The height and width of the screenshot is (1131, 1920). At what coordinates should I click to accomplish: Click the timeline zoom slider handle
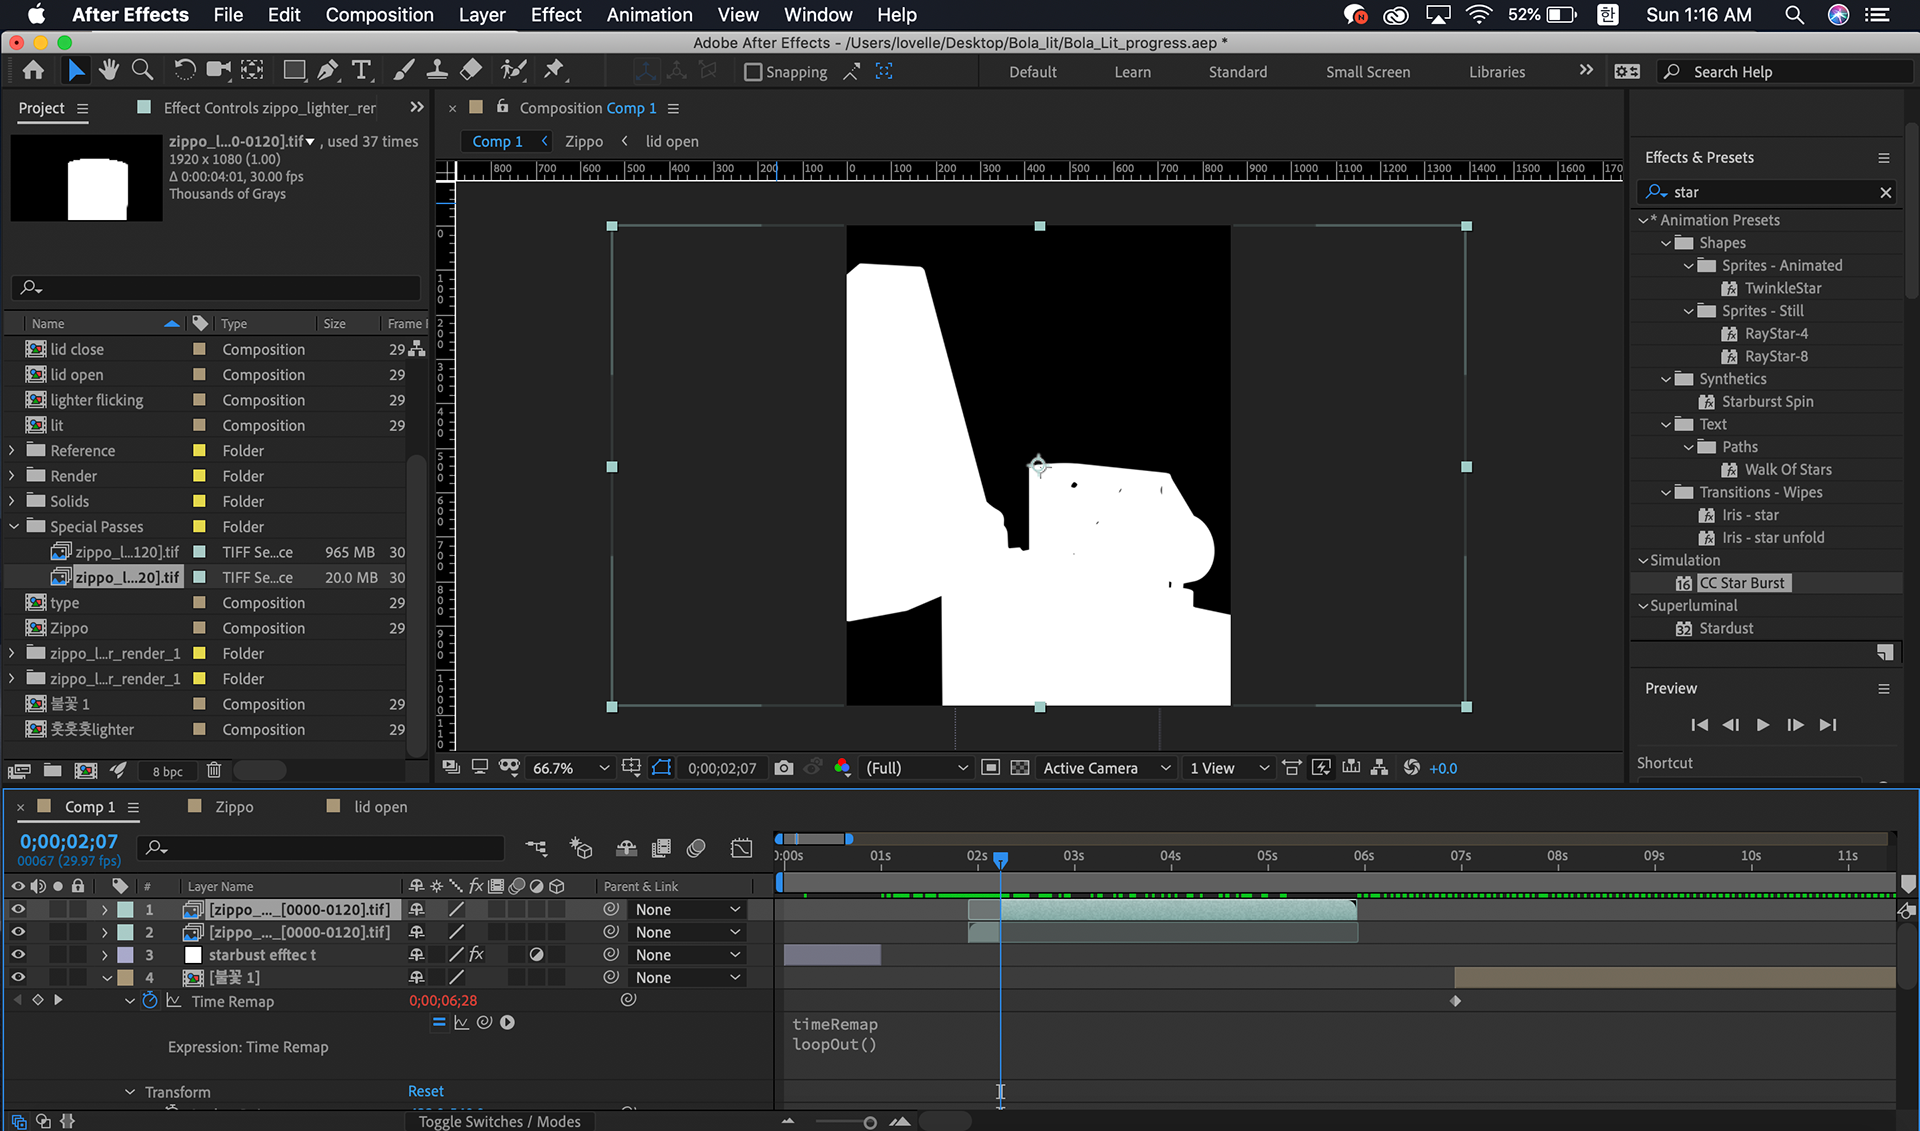(x=870, y=1122)
